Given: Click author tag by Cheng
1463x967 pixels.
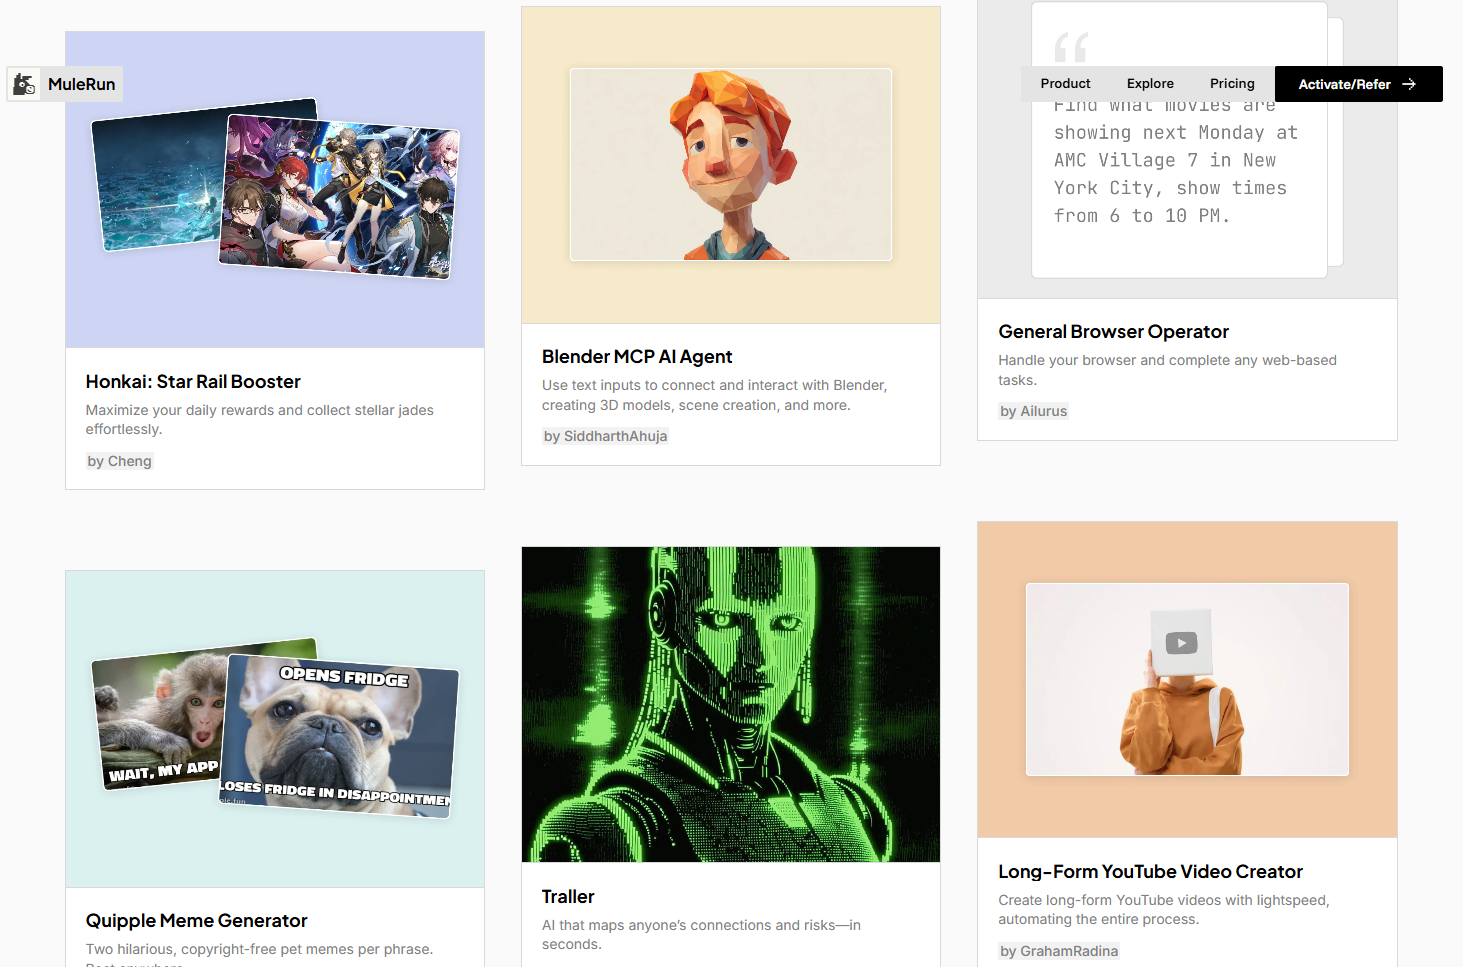Looking at the screenshot, I should 119,461.
